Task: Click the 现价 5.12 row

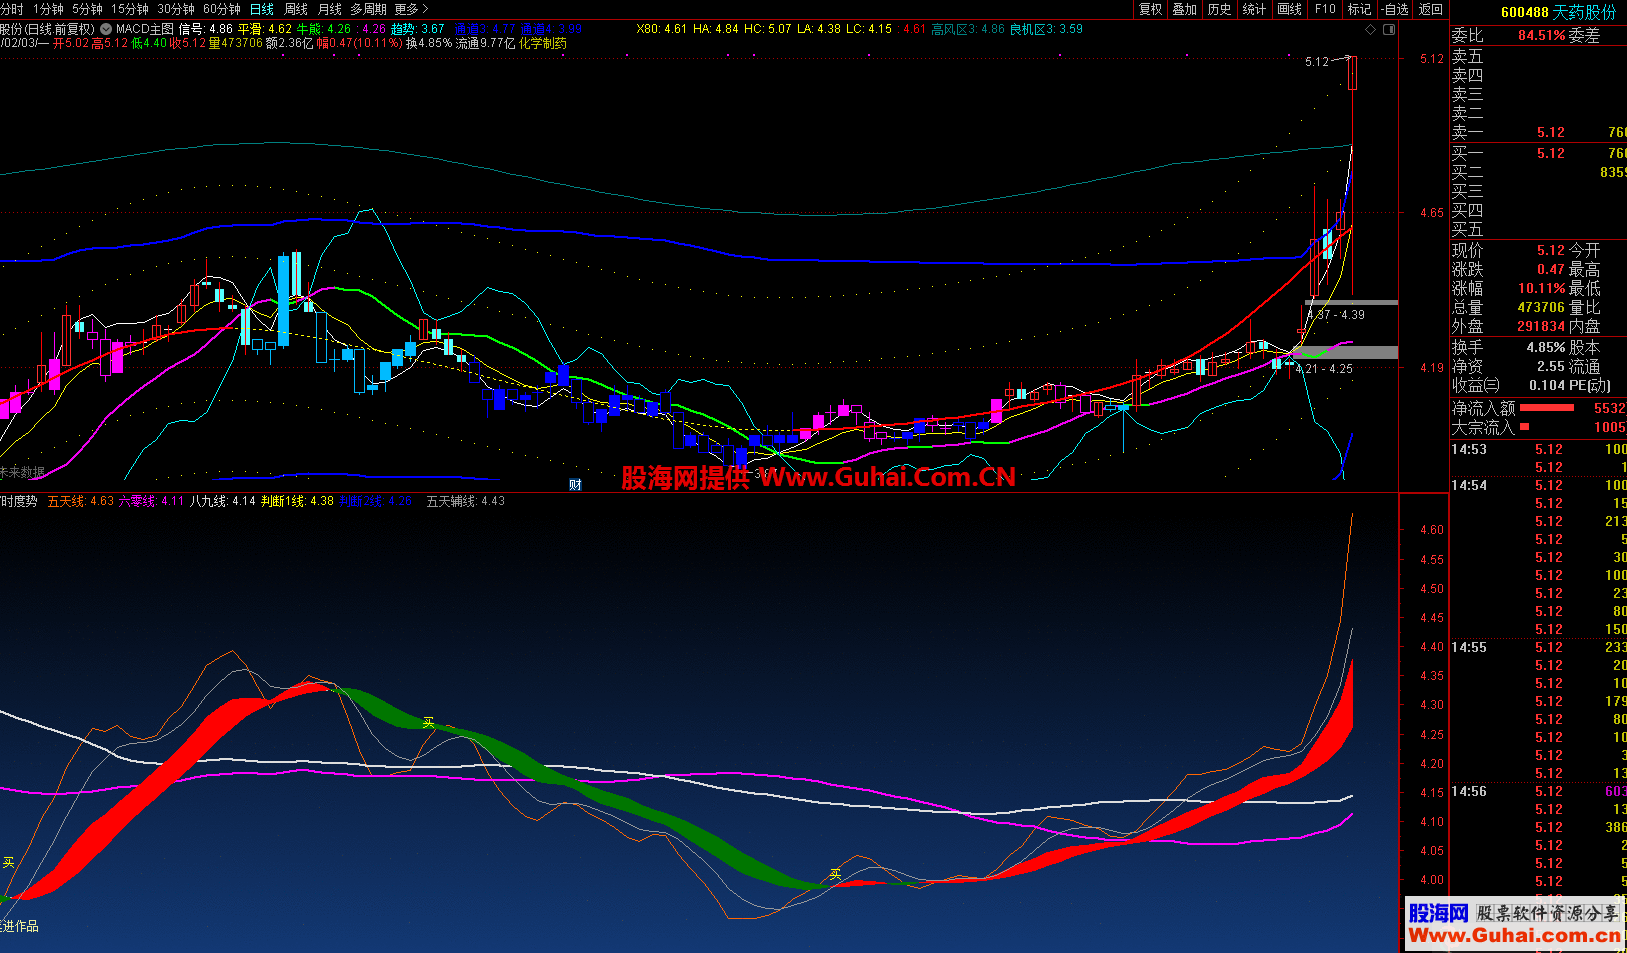Action: pos(1508,250)
